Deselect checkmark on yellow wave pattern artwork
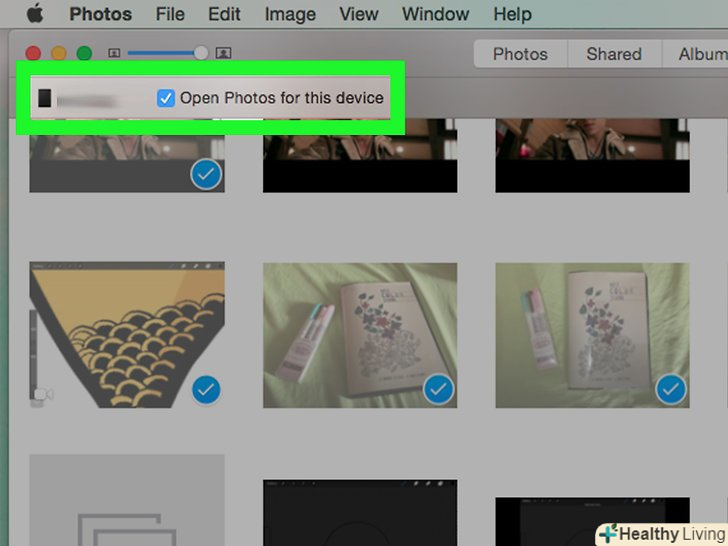This screenshot has height=546, width=728. coord(206,390)
